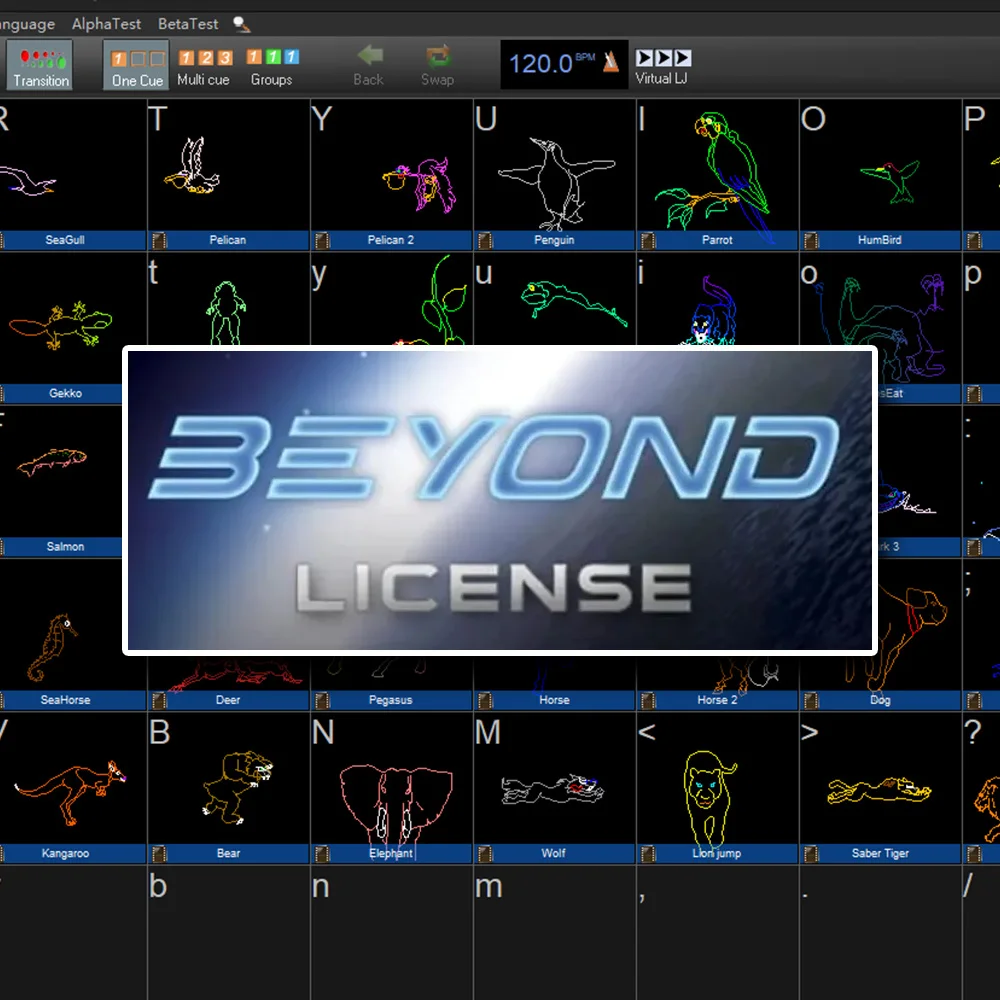Click the small icon beside Penguin label
The height and width of the screenshot is (1000, 1000).
pos(485,240)
